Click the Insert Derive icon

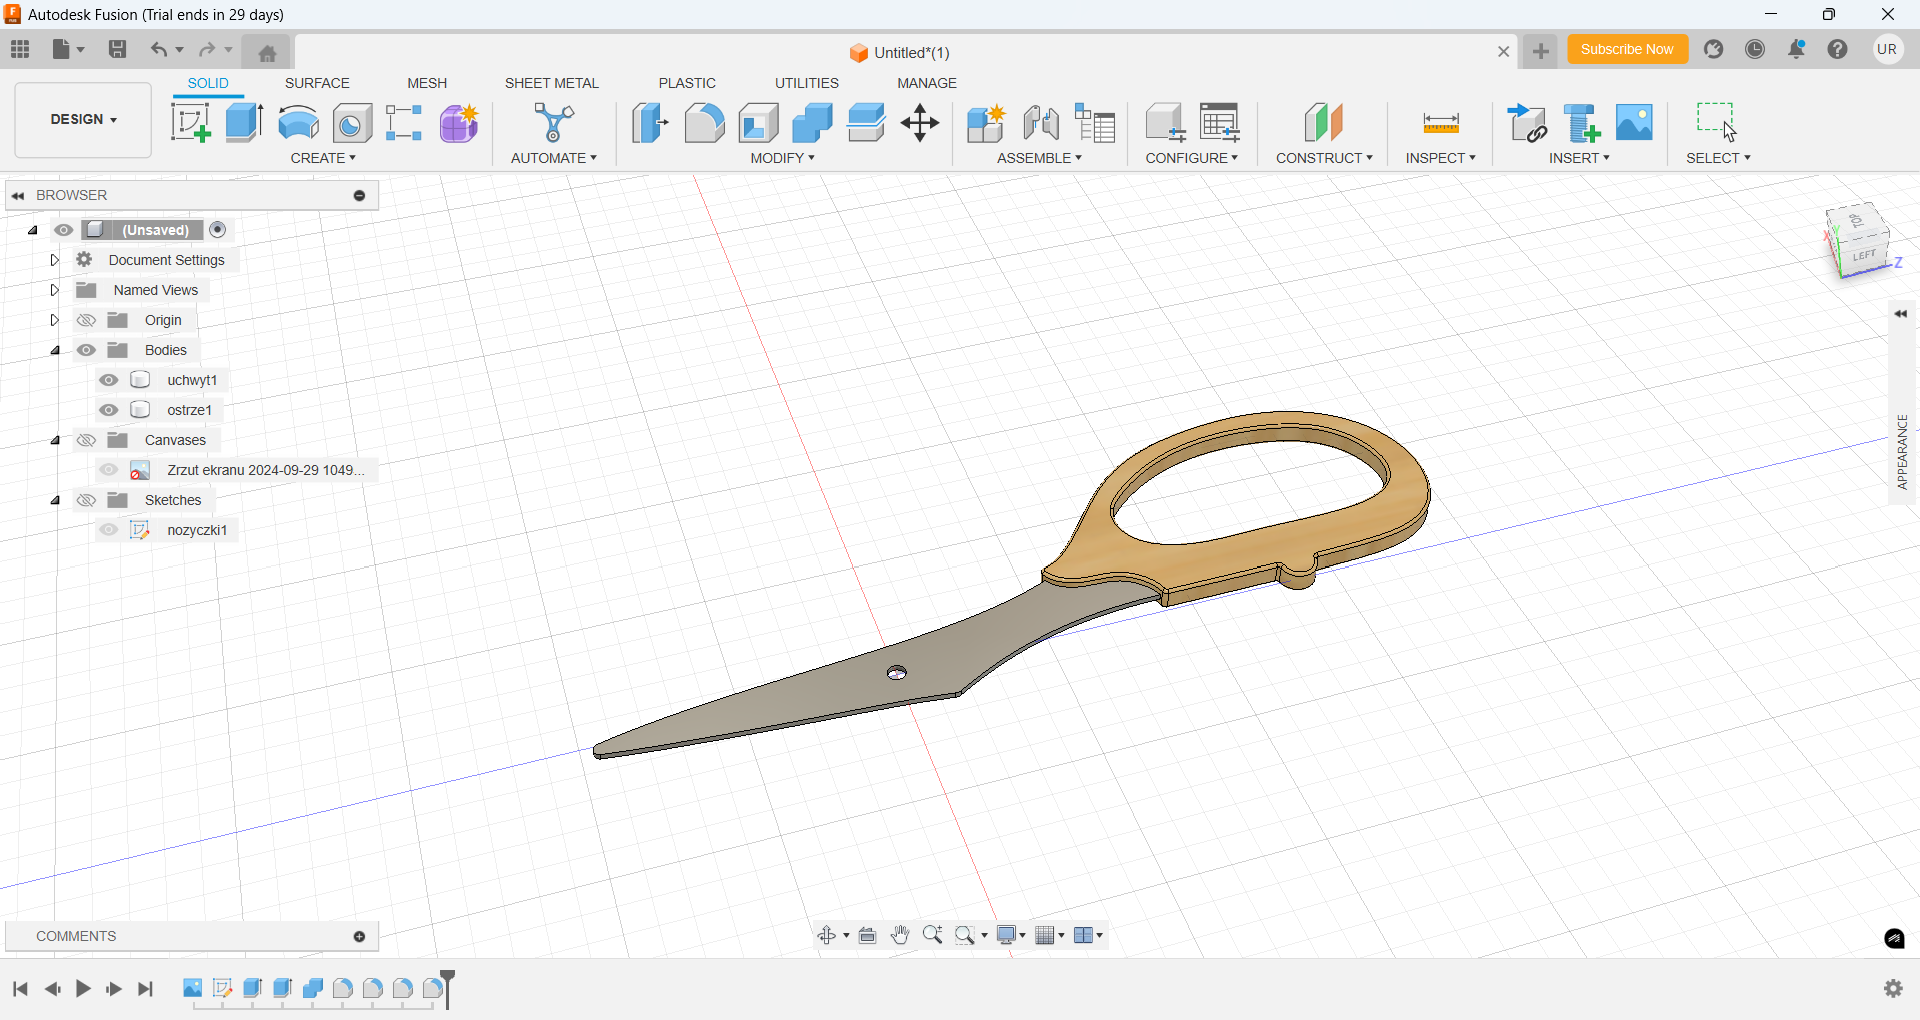[1527, 123]
